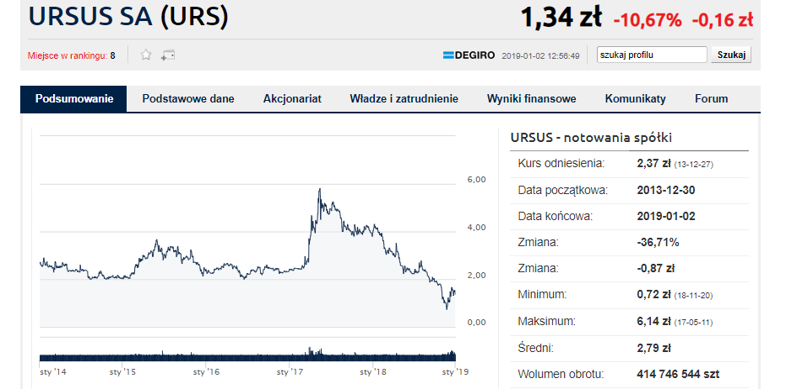
Task: Click the ranking position number 8
Action: [x=113, y=56]
